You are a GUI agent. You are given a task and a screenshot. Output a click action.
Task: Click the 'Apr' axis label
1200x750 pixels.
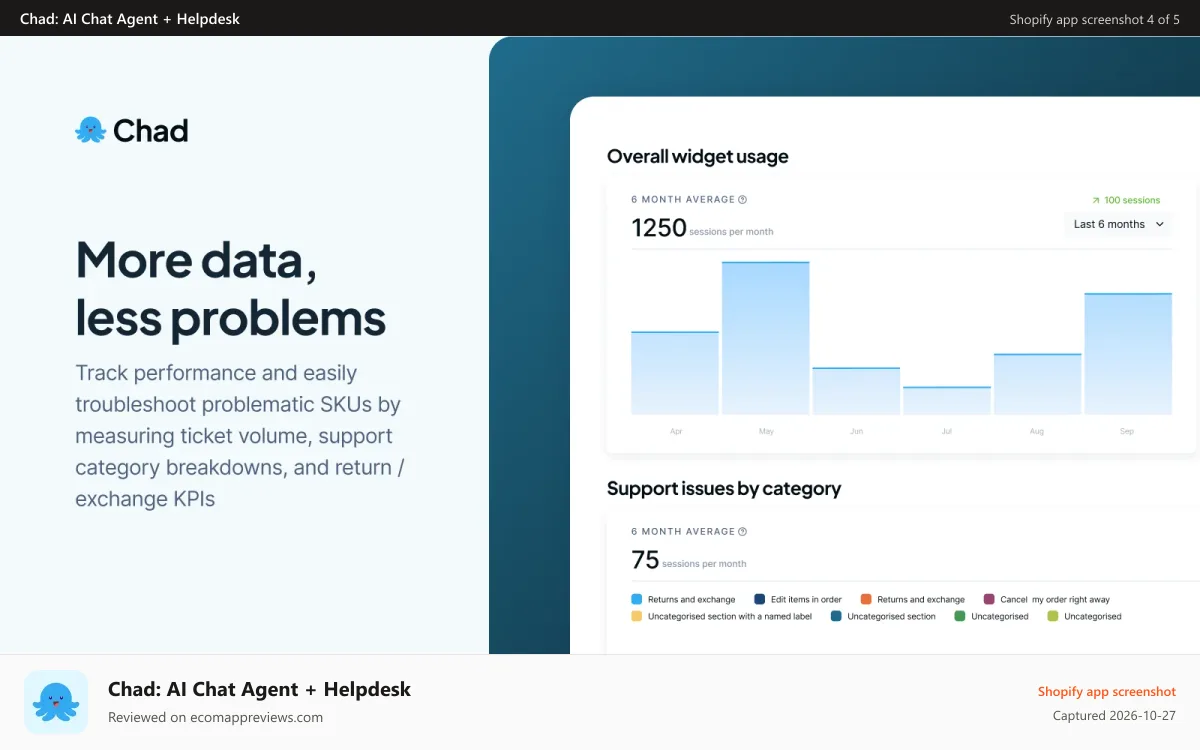676,431
